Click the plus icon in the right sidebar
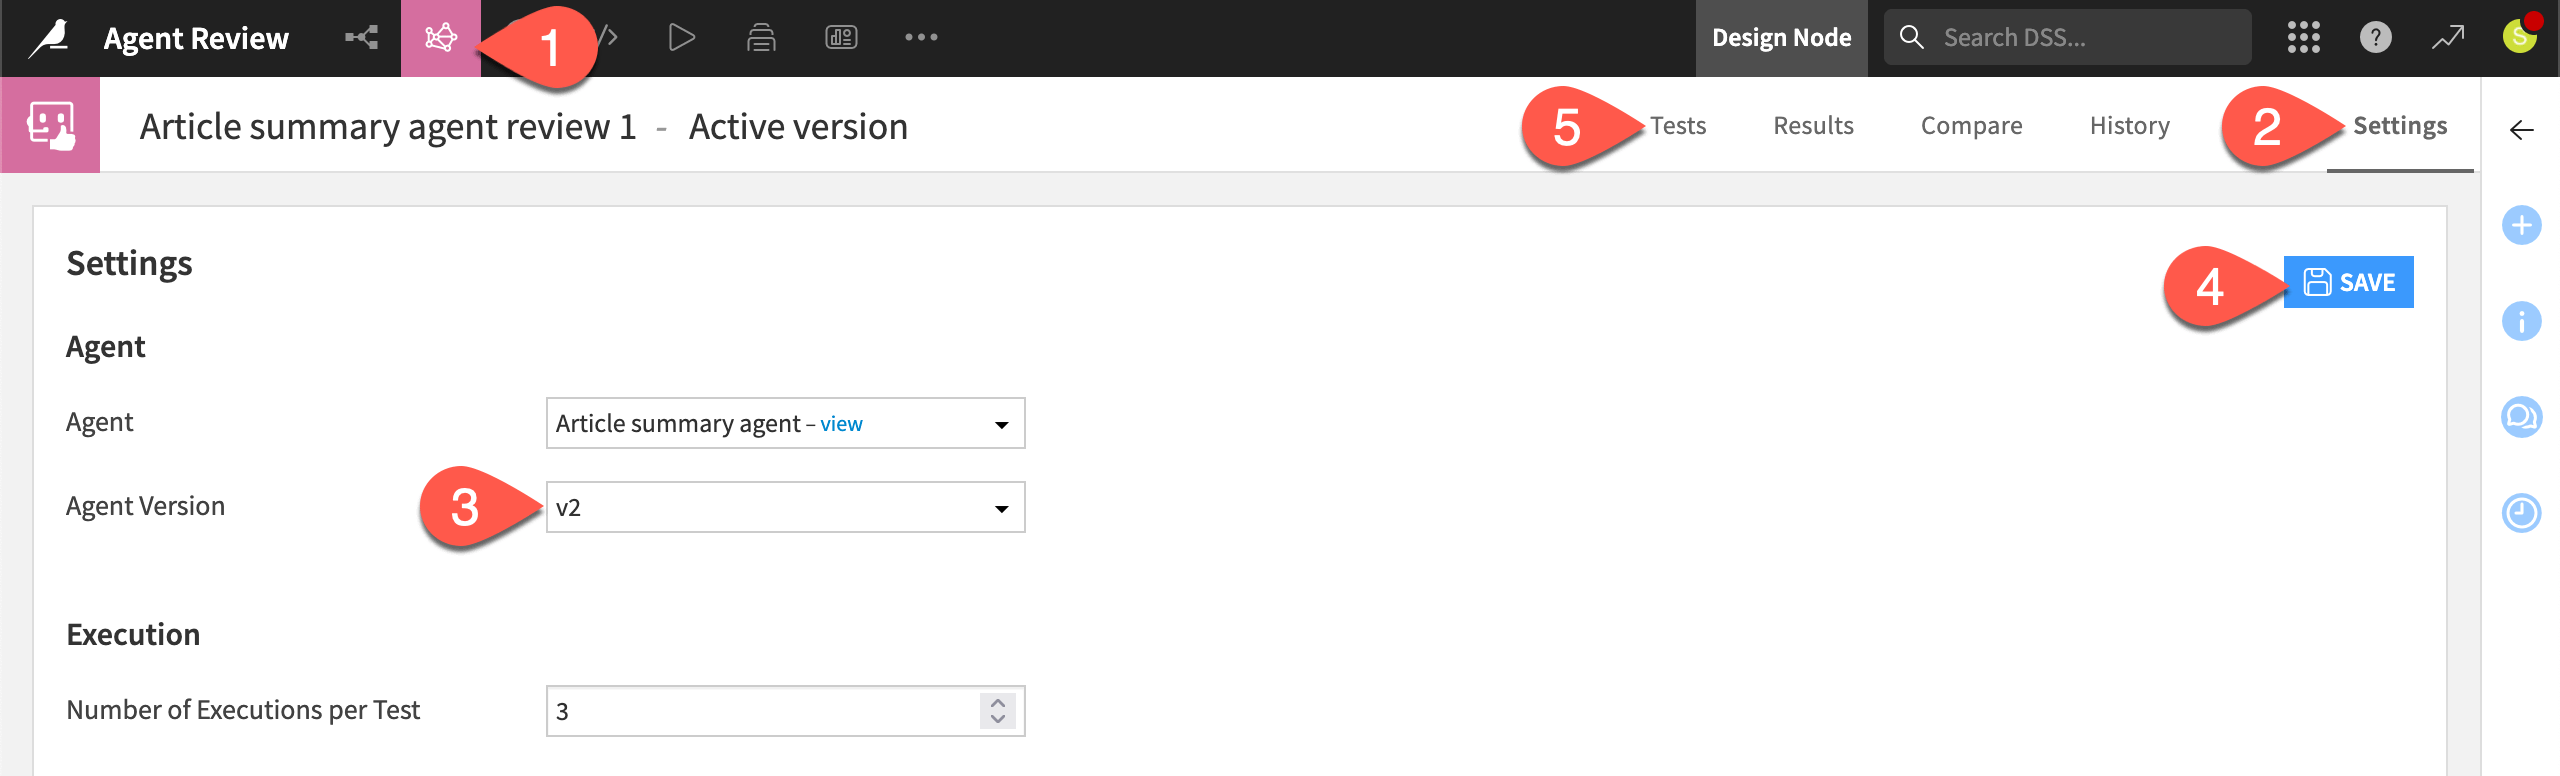 (x=2524, y=226)
